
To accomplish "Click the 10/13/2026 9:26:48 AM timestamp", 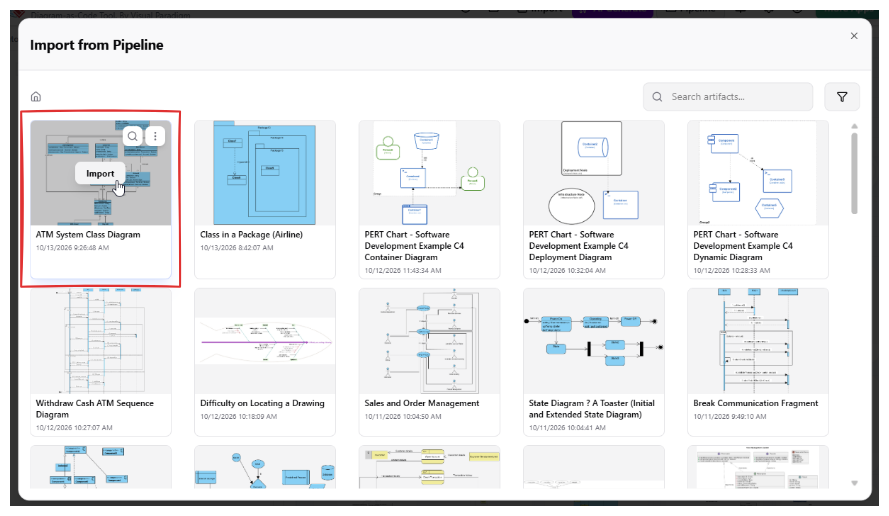I will (73, 248).
